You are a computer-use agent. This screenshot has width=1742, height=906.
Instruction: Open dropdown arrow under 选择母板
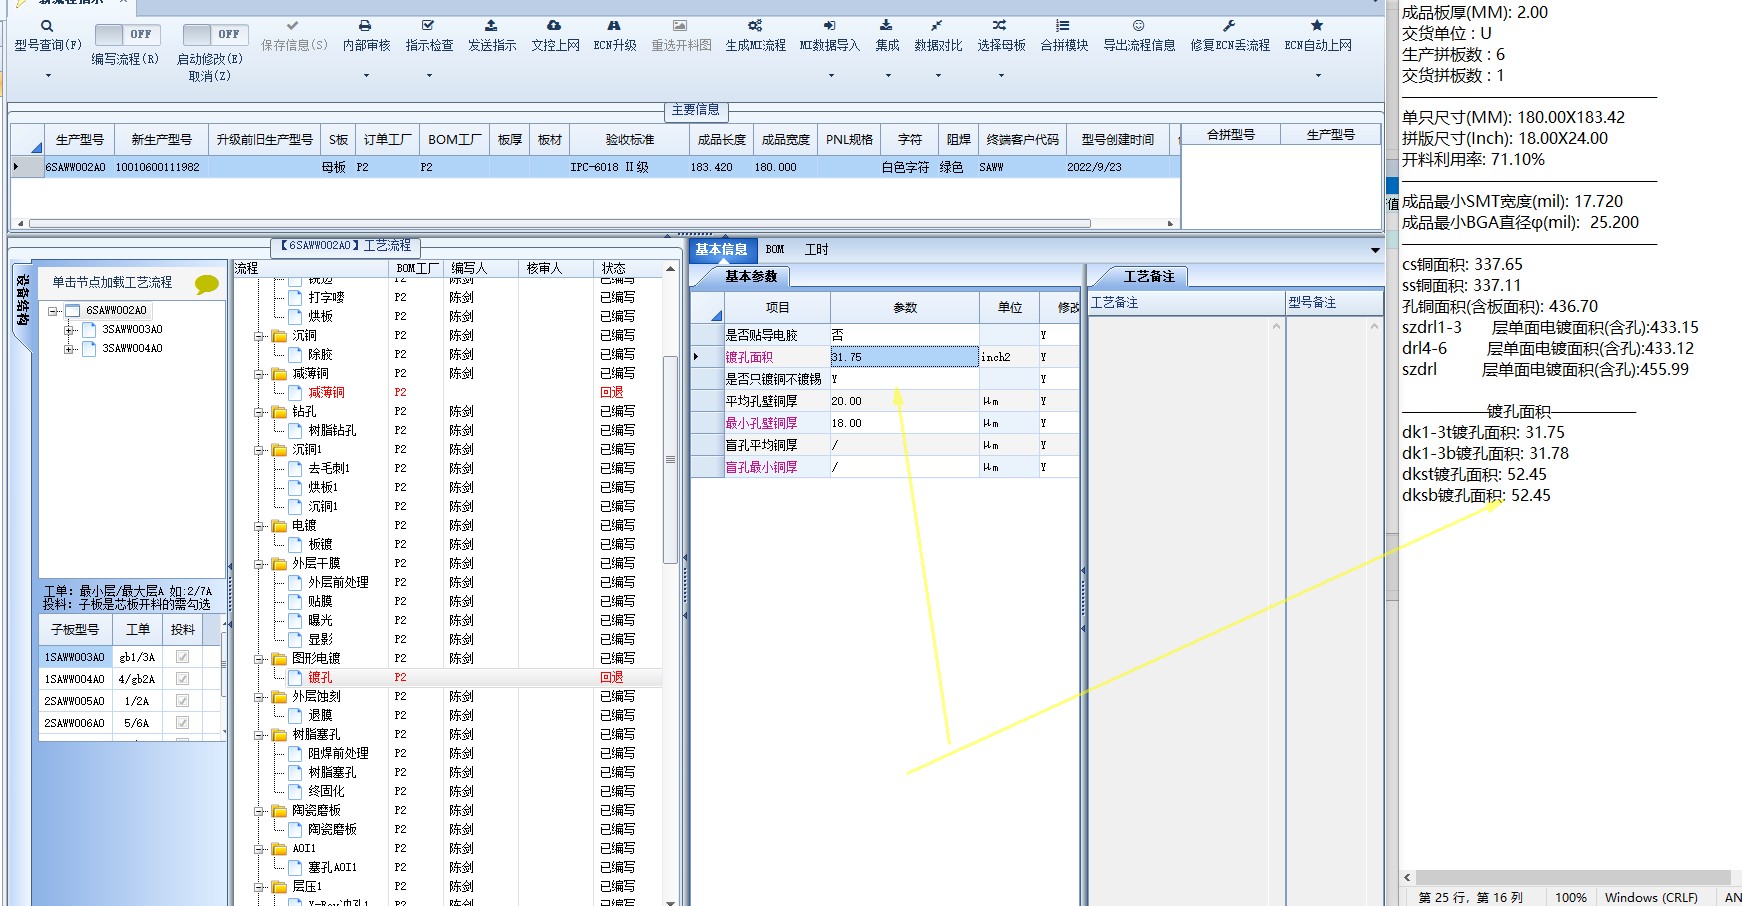click(x=1001, y=76)
